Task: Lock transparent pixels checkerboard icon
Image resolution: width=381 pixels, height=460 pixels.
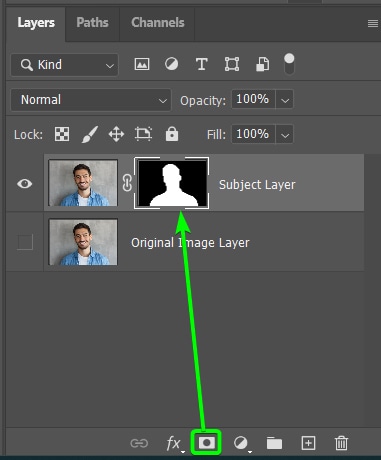Action: (62, 134)
